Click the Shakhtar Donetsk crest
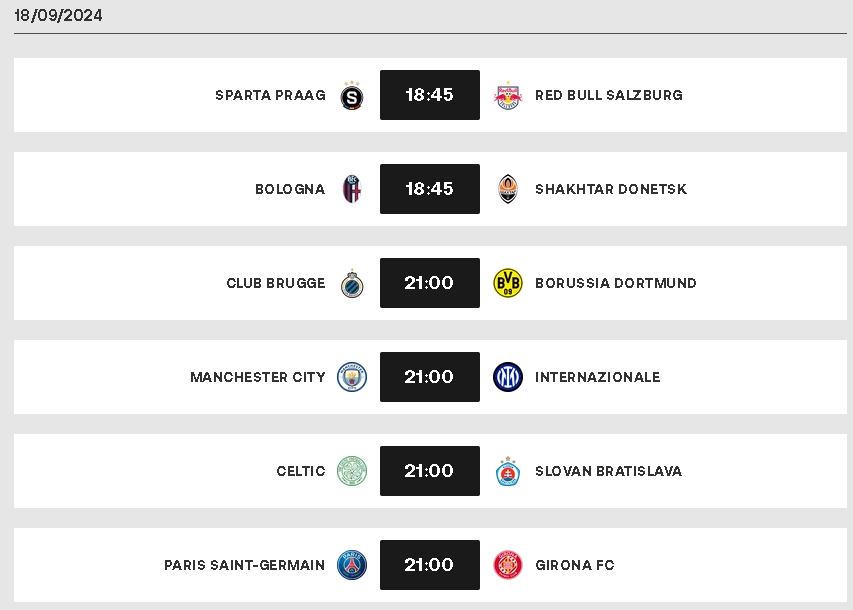Viewport: 853px width, 610px height. click(x=508, y=189)
